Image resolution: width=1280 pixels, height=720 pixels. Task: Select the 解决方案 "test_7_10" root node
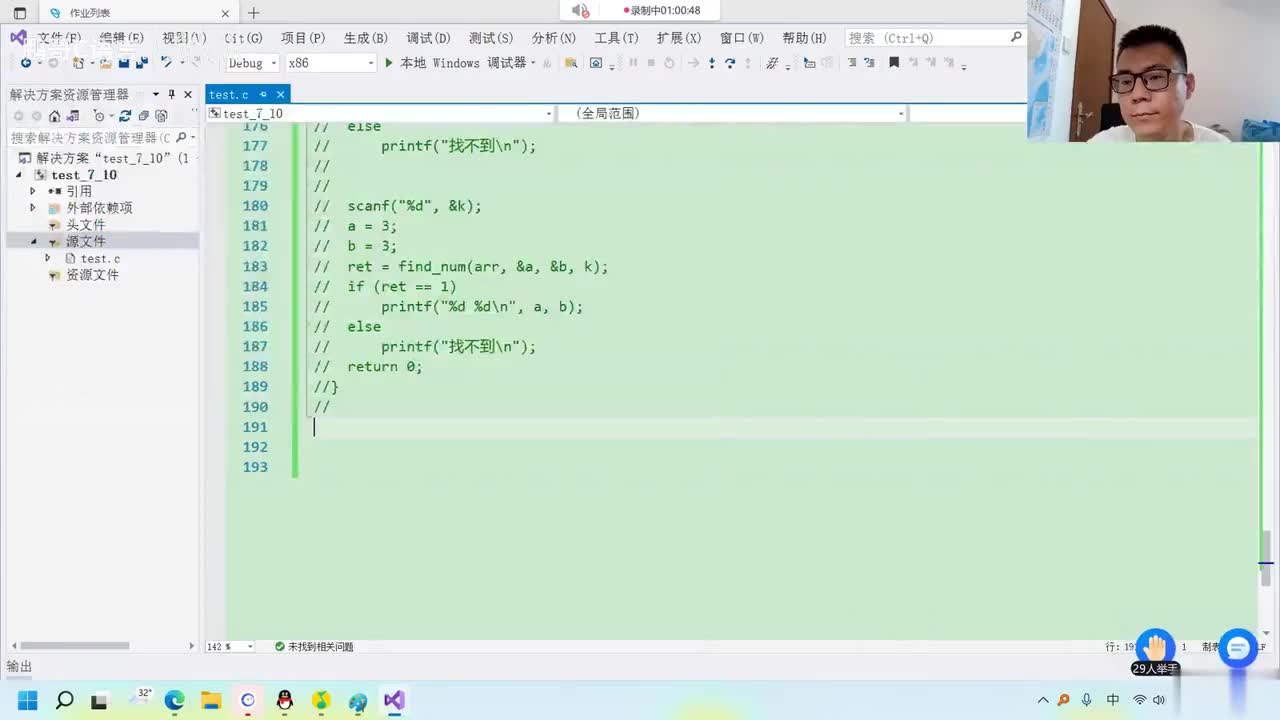click(105, 158)
